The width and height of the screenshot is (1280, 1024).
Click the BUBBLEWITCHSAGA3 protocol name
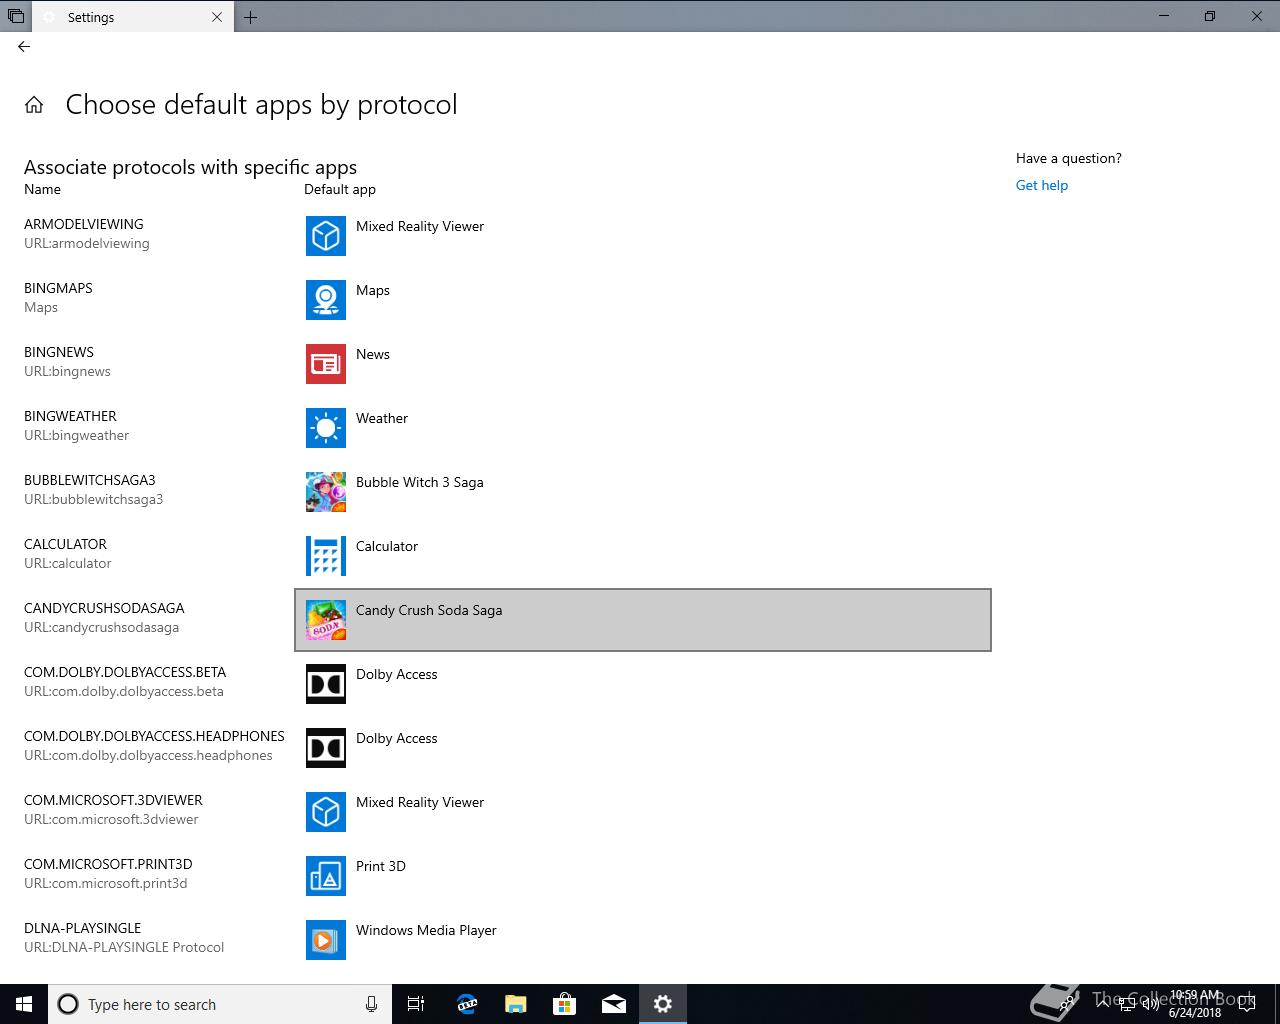(x=90, y=480)
